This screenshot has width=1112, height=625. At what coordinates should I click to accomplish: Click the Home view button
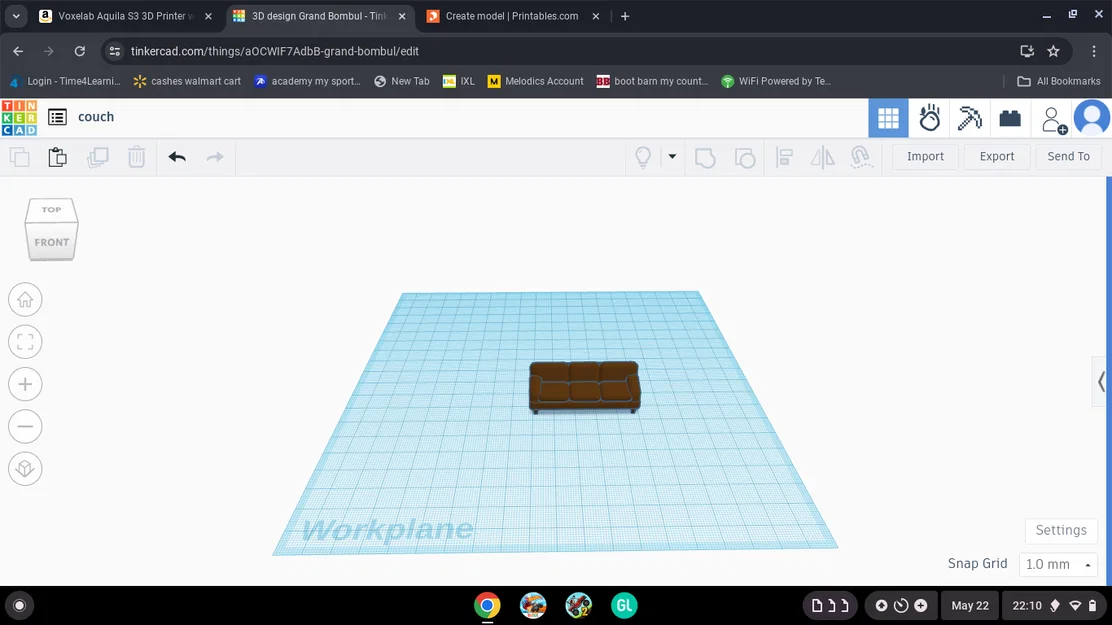(x=25, y=299)
